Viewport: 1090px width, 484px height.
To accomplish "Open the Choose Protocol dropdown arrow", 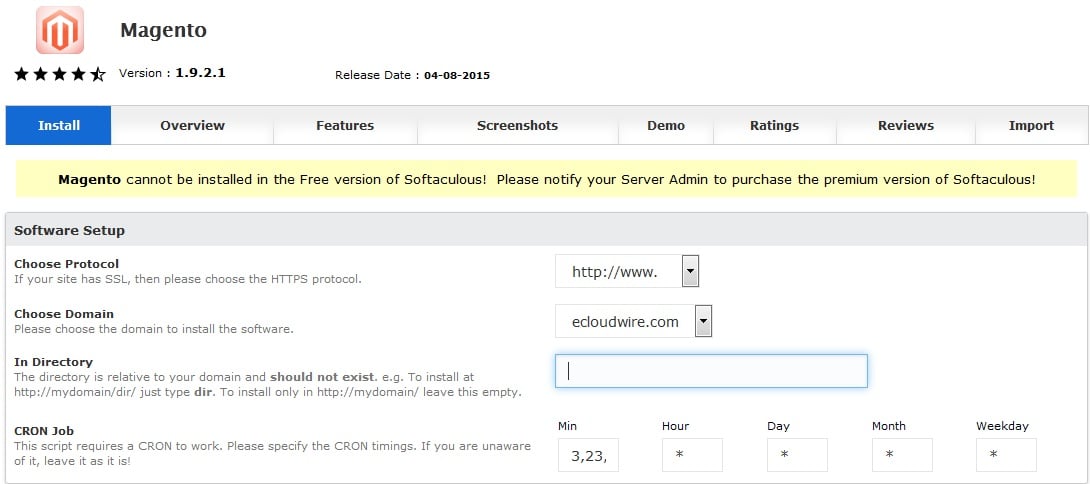I will (690, 271).
